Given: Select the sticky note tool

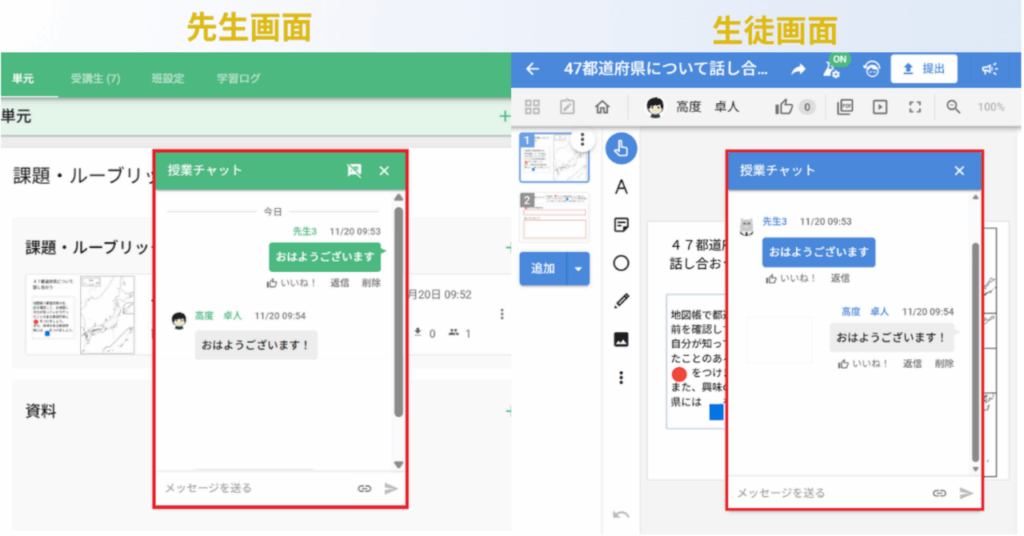Looking at the screenshot, I should point(621,225).
